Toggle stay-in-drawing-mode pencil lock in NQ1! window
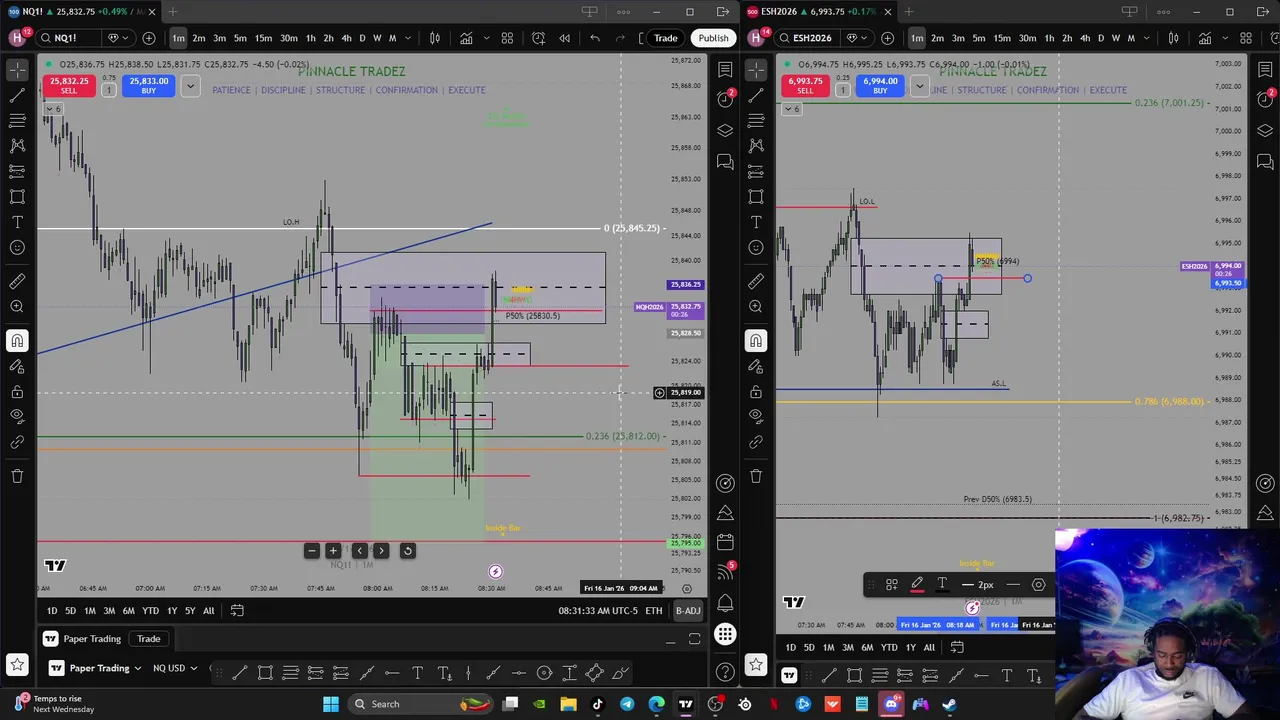 click(17, 366)
